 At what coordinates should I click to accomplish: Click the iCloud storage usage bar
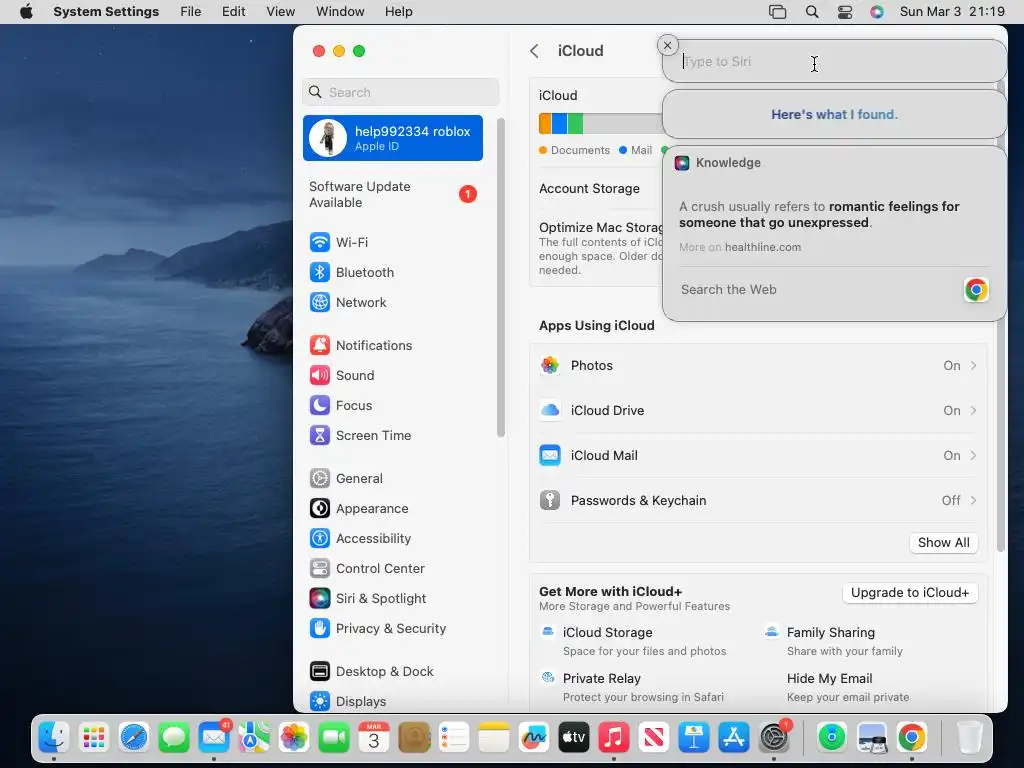pos(600,123)
